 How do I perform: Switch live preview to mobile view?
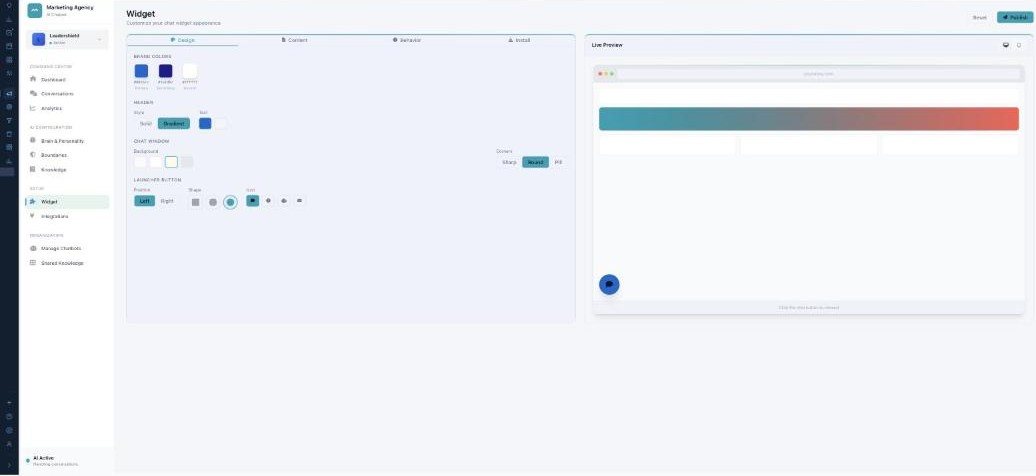(x=1019, y=45)
